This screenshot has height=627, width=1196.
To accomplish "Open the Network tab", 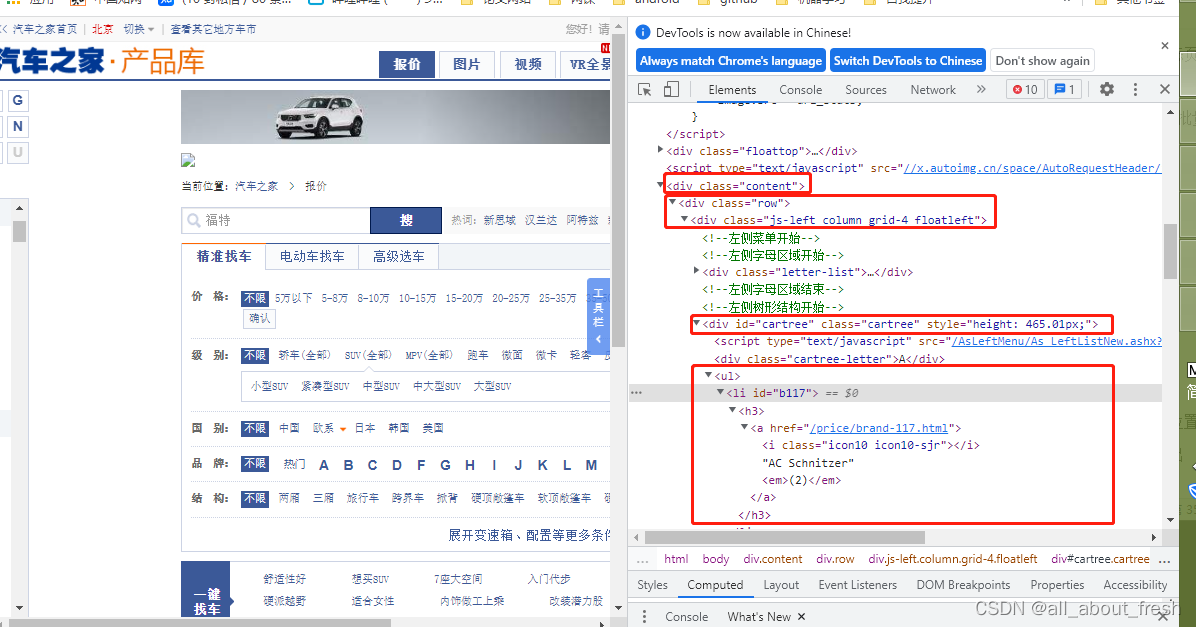I will click(x=933, y=89).
